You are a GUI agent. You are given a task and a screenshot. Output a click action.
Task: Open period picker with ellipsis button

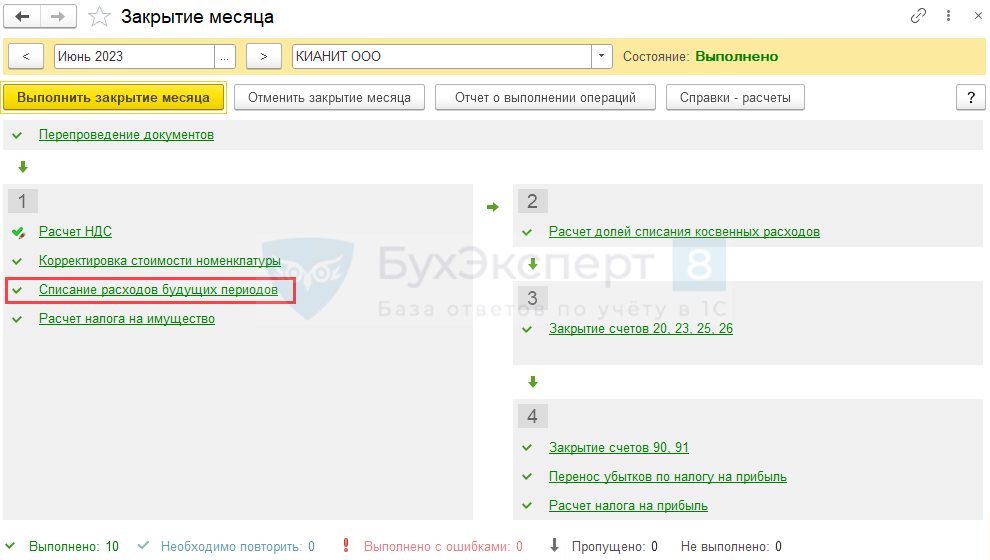(225, 57)
